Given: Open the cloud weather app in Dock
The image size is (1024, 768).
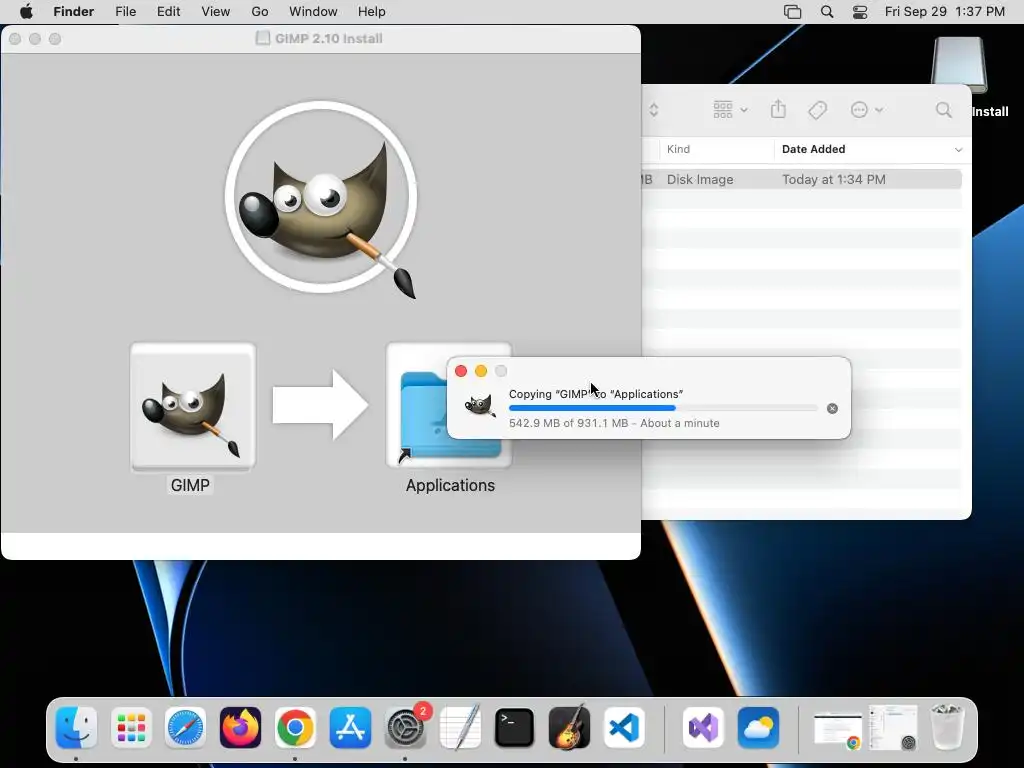Looking at the screenshot, I should pos(758,727).
